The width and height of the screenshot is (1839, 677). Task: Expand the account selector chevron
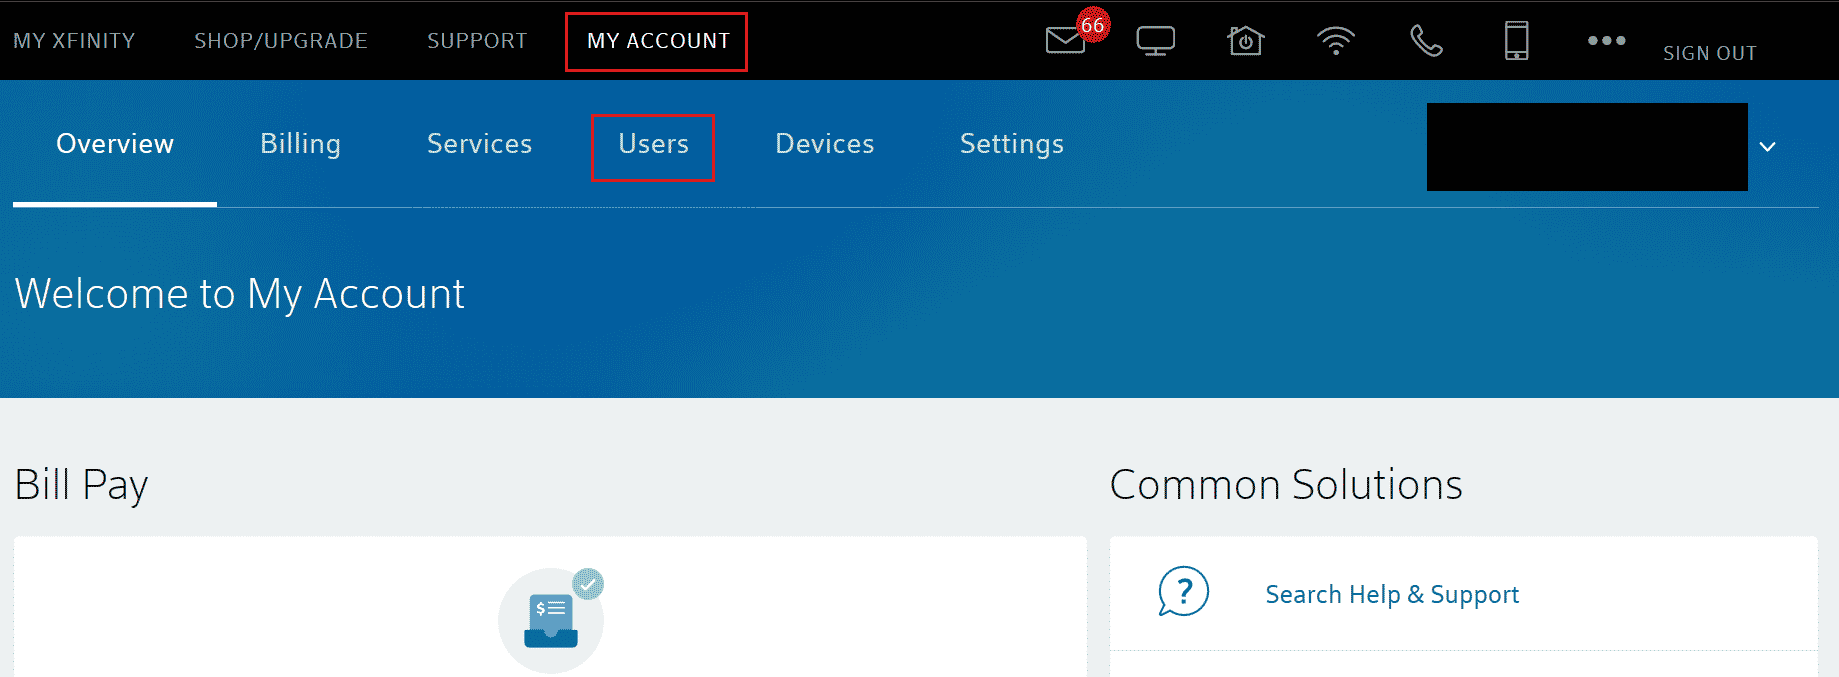(1767, 147)
